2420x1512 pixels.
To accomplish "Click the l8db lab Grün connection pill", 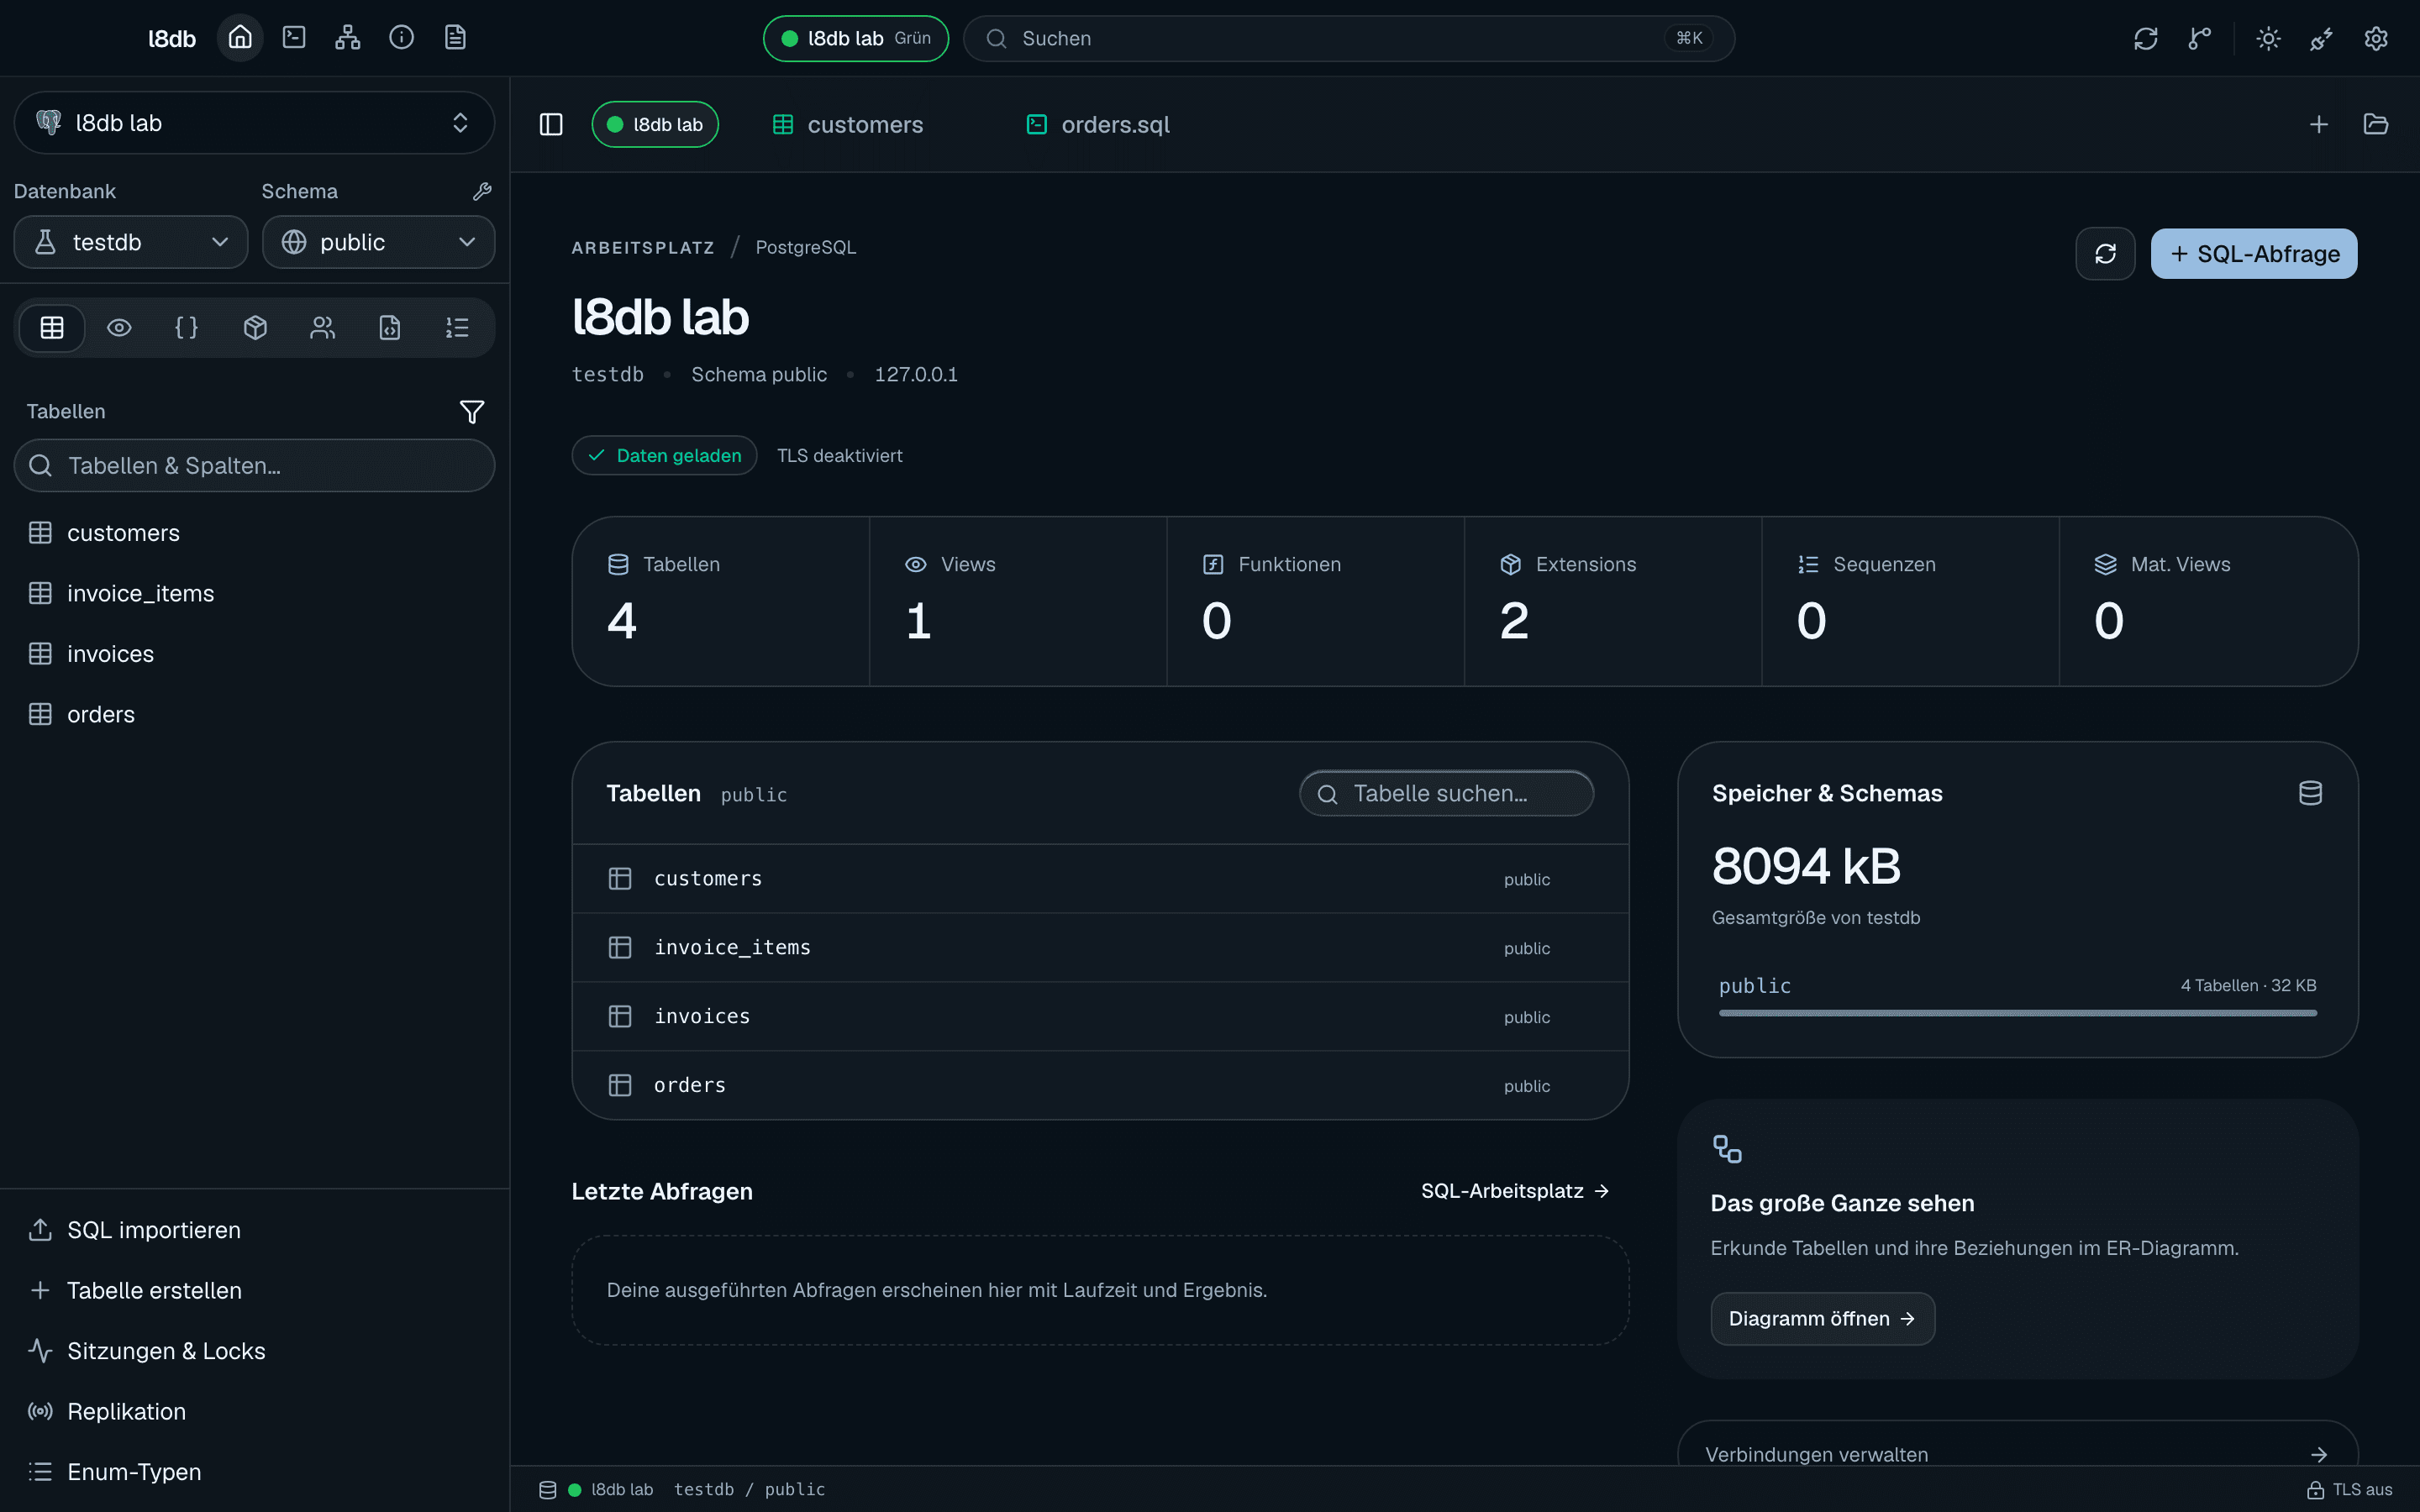I will [856, 38].
